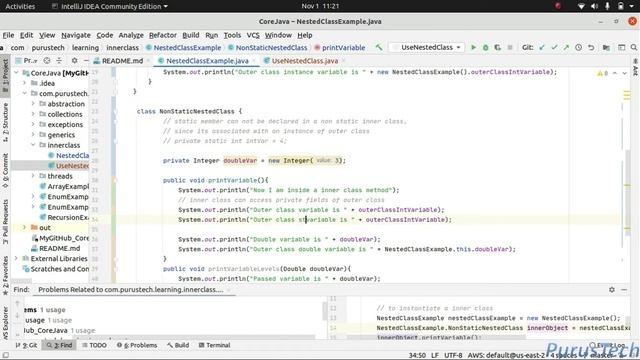Viewport: 640px width, 360px height.
Task: Toggle the Structure tool window strip
Action: 5,122
